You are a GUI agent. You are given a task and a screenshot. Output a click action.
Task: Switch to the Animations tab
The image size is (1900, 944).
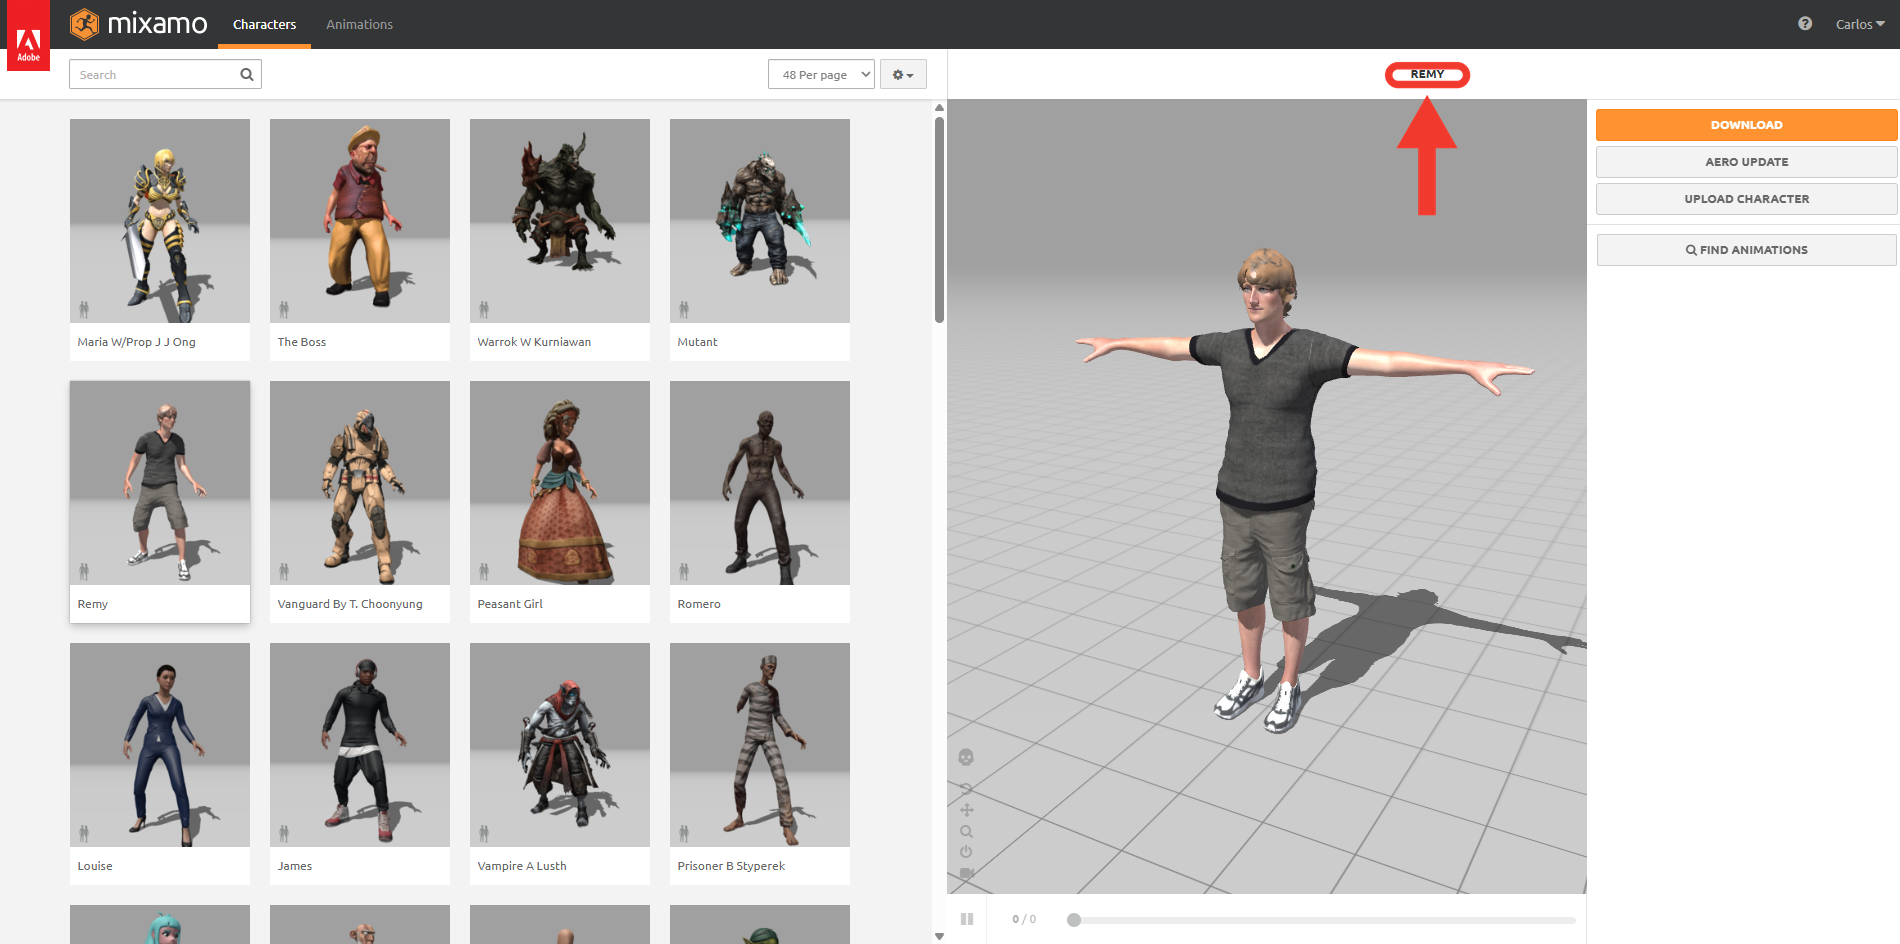click(x=359, y=24)
